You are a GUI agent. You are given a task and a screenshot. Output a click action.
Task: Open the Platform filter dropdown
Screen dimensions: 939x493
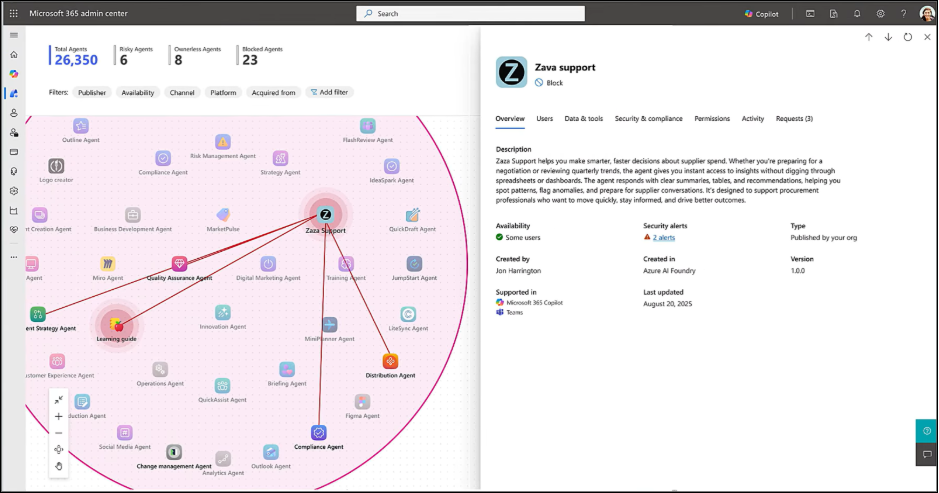(223, 92)
